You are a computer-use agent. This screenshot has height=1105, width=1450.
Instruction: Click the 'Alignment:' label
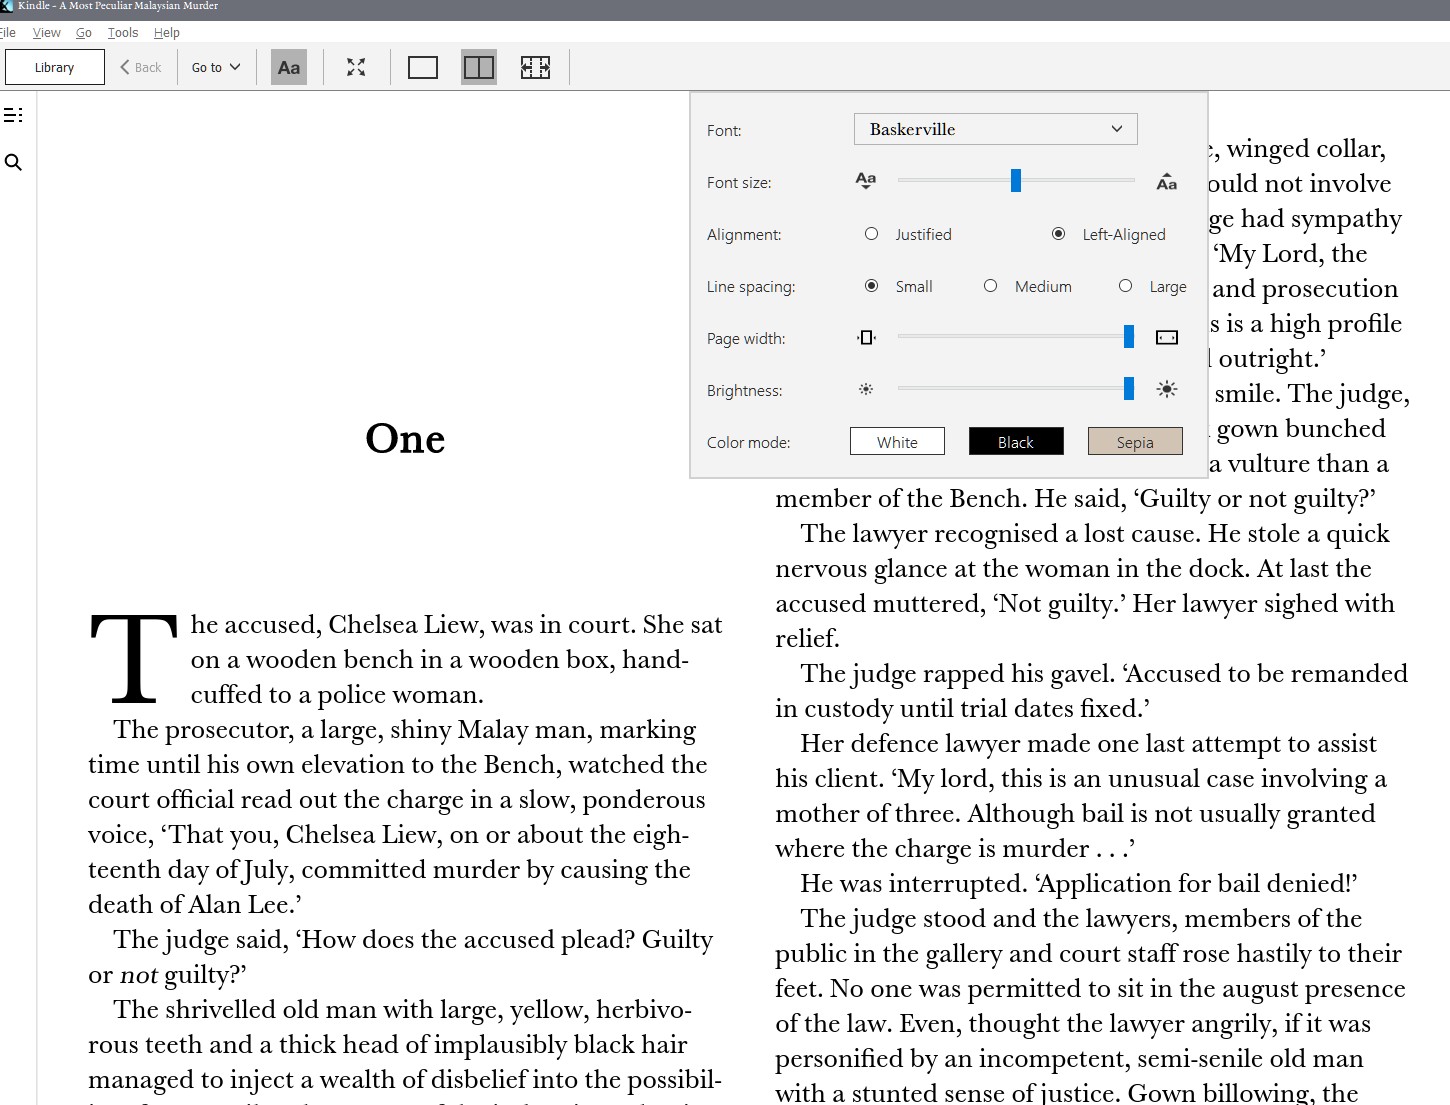[744, 234]
